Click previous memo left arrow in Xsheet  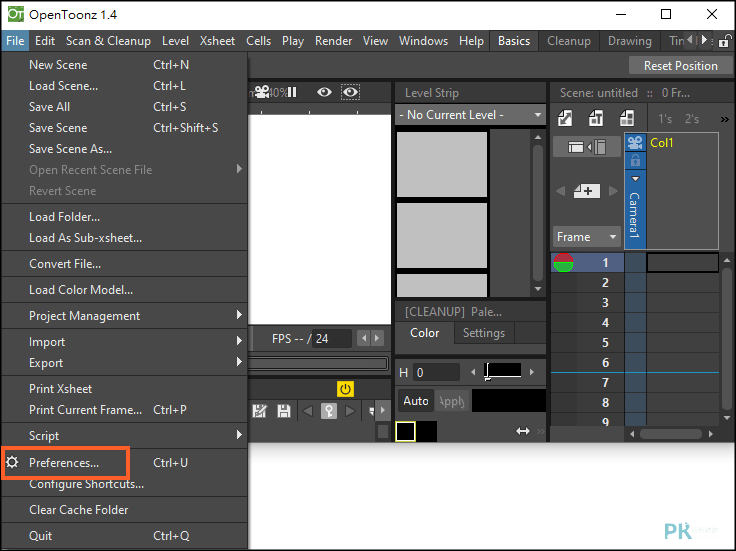pyautogui.click(x=560, y=191)
